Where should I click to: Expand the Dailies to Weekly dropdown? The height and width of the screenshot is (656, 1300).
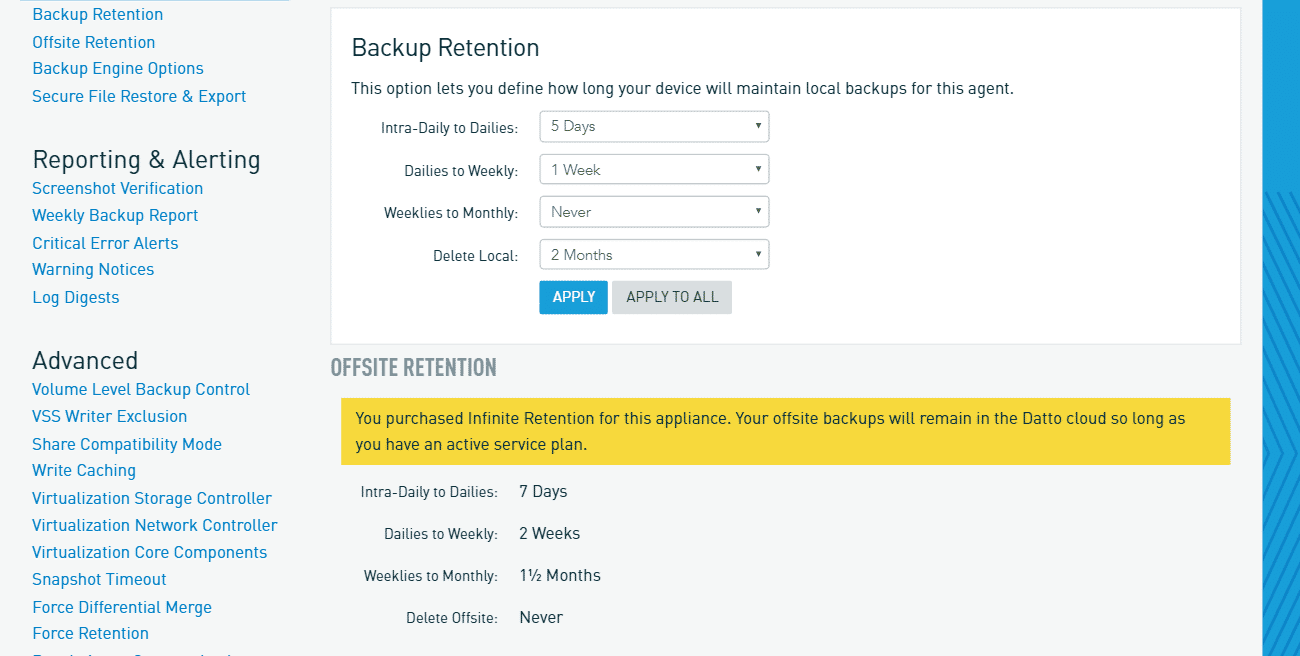(653, 170)
